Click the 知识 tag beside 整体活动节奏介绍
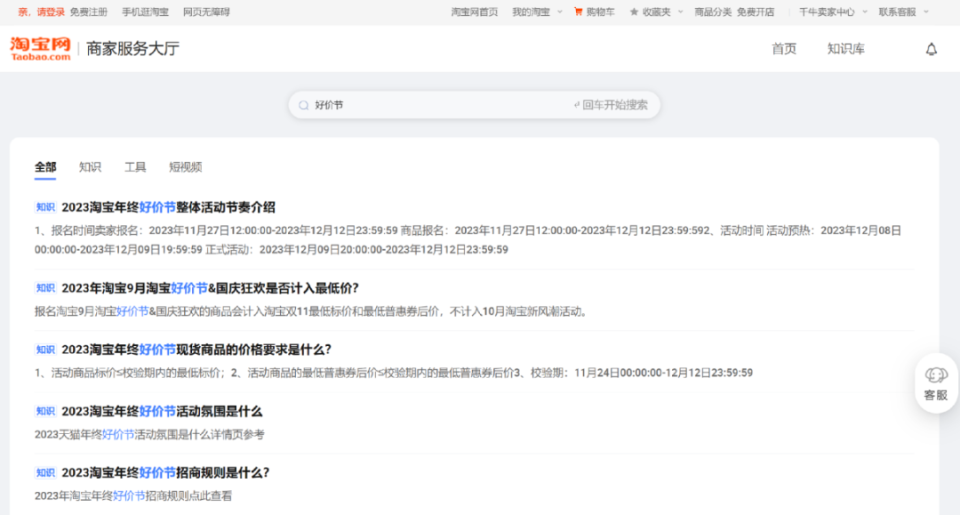Image resolution: width=960 pixels, height=515 pixels. point(45,207)
